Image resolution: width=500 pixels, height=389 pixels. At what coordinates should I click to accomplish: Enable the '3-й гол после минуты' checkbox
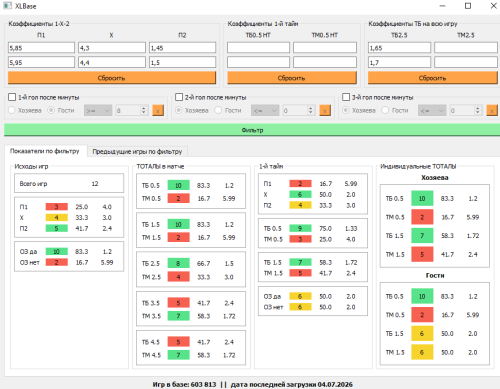346,97
